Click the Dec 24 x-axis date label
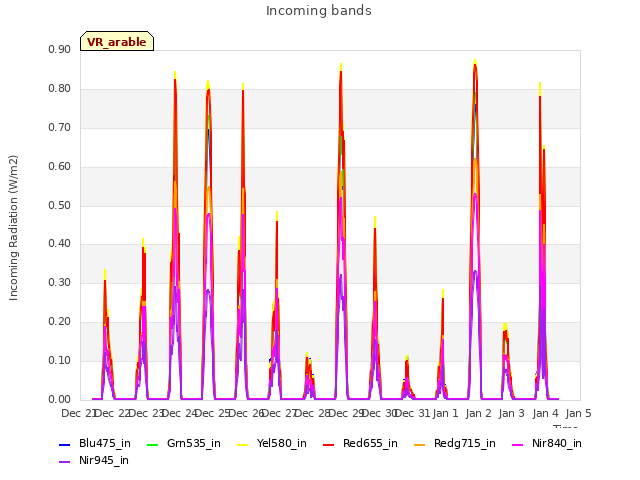Image resolution: width=640 pixels, height=480 pixels. 179,413
